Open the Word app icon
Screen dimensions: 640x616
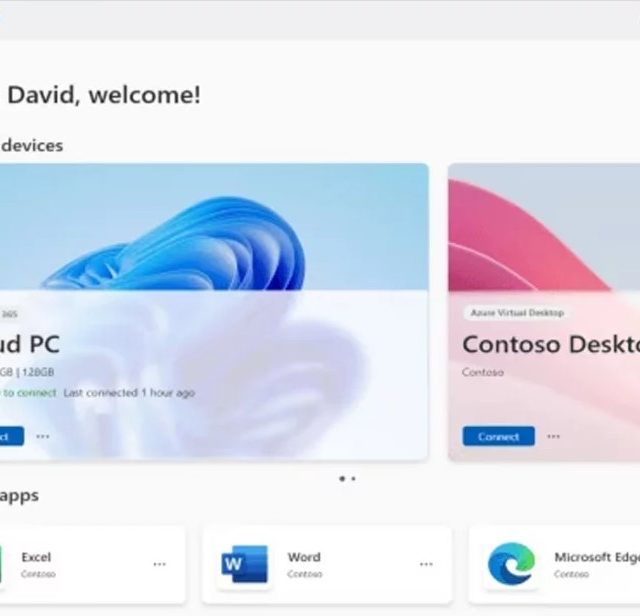[x=244, y=564]
